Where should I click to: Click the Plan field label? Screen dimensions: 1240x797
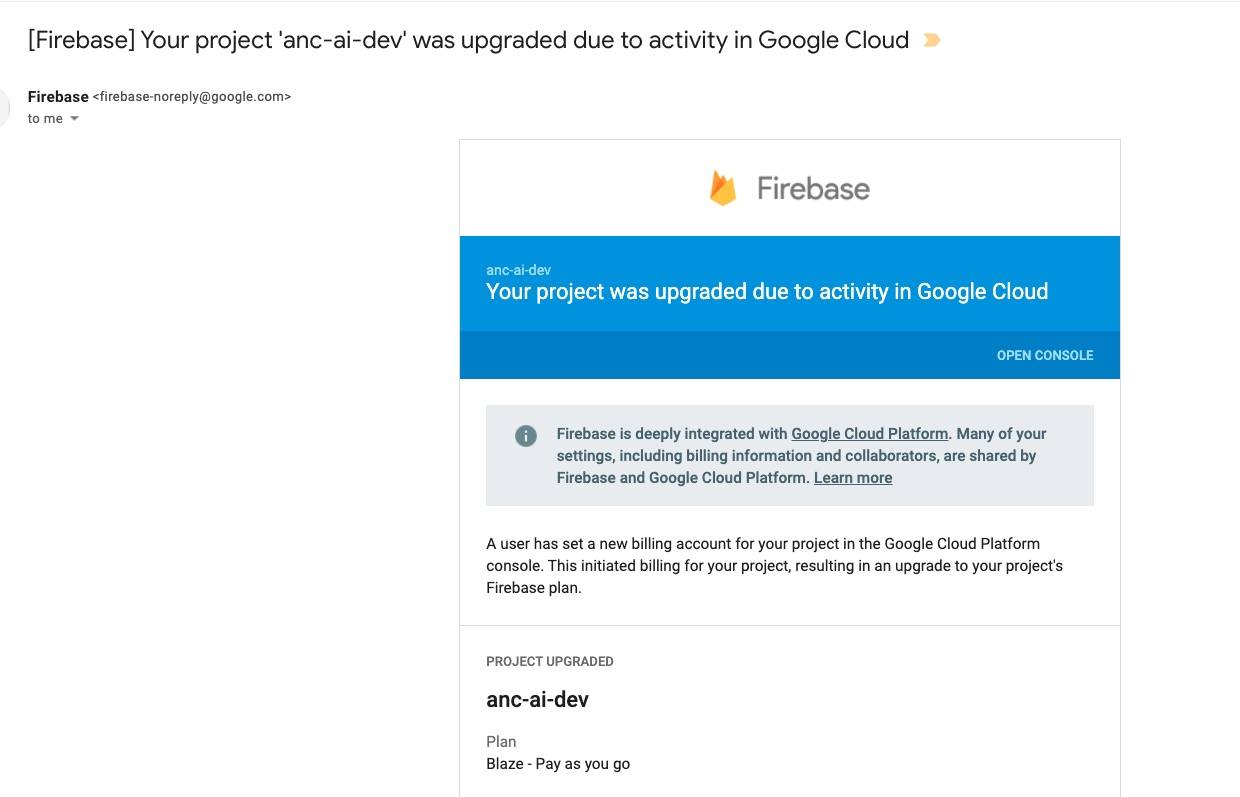501,742
